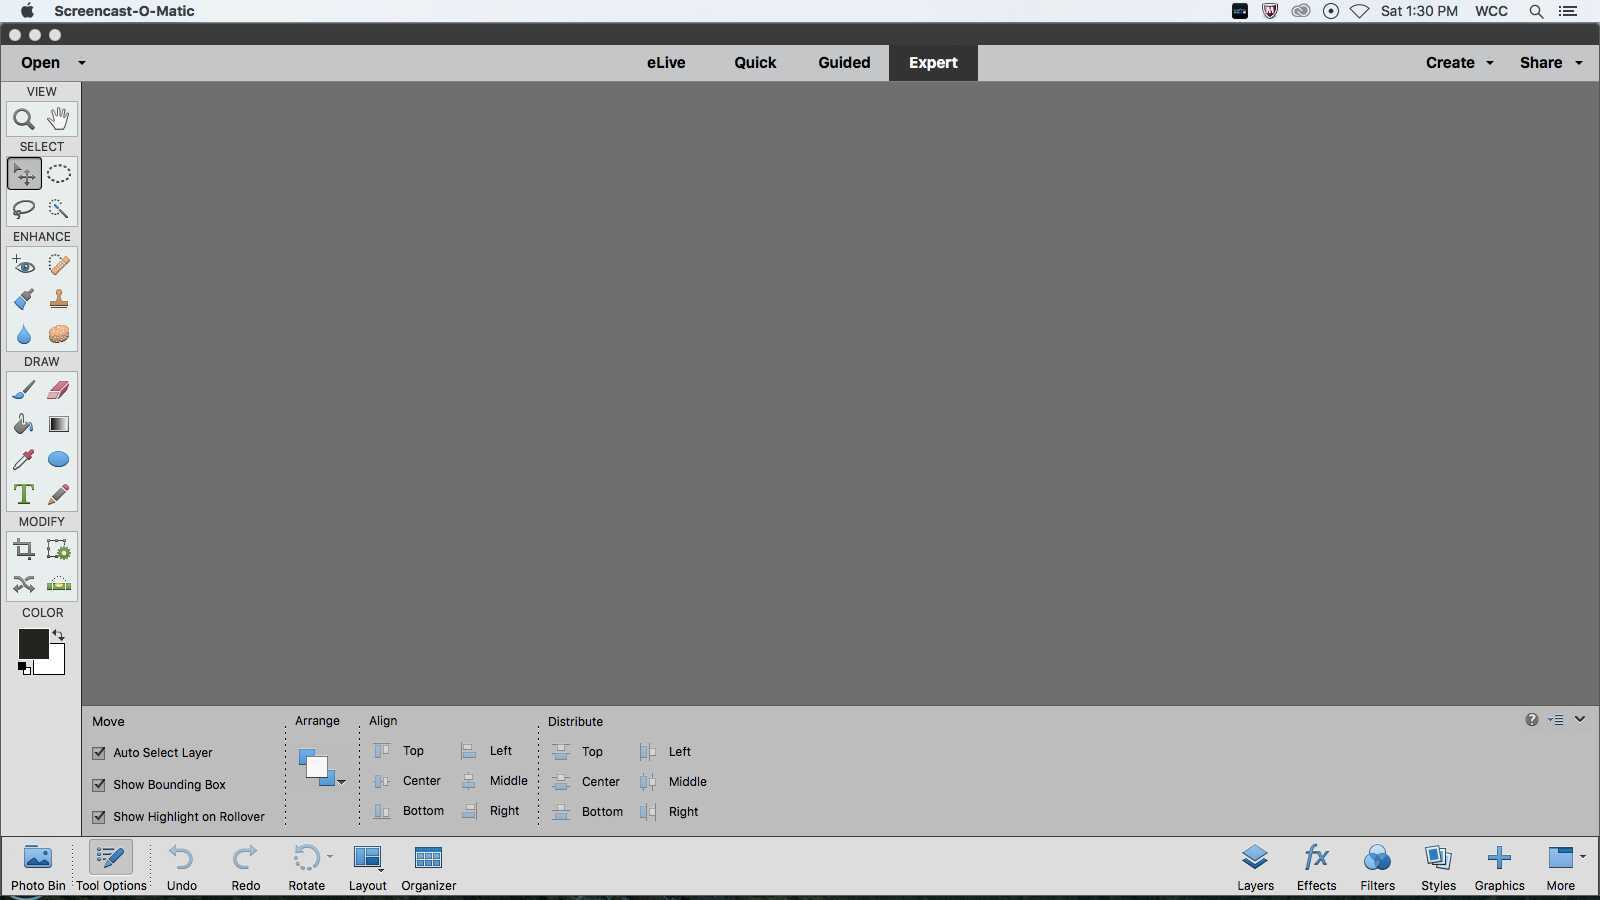The image size is (1600, 900).
Task: Select the Eraser tool
Action: pos(59,390)
